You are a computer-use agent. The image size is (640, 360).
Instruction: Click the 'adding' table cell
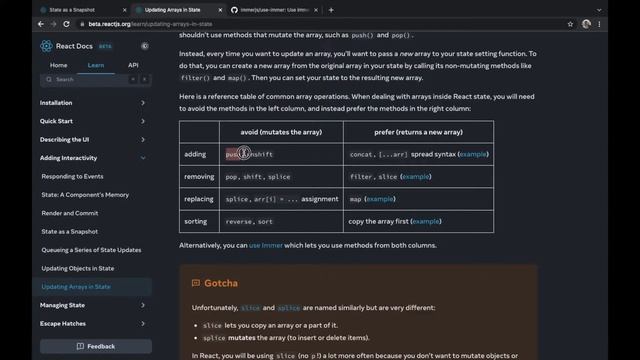tap(199, 154)
